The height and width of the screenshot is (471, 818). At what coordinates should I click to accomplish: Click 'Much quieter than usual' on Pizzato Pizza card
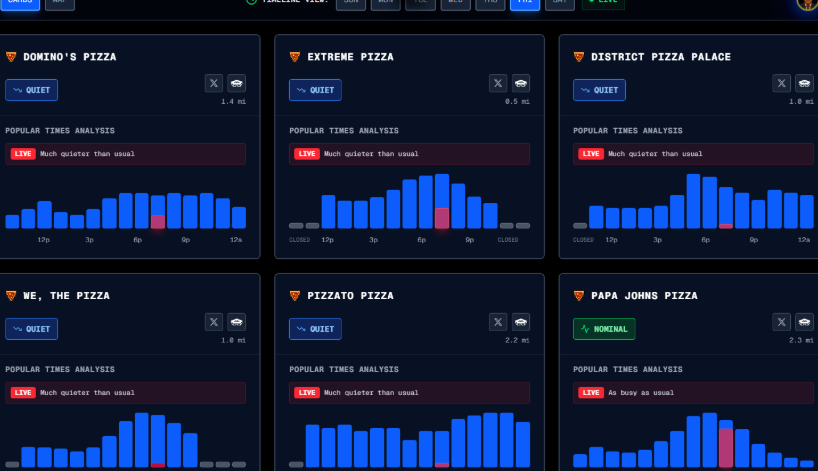(x=371, y=393)
